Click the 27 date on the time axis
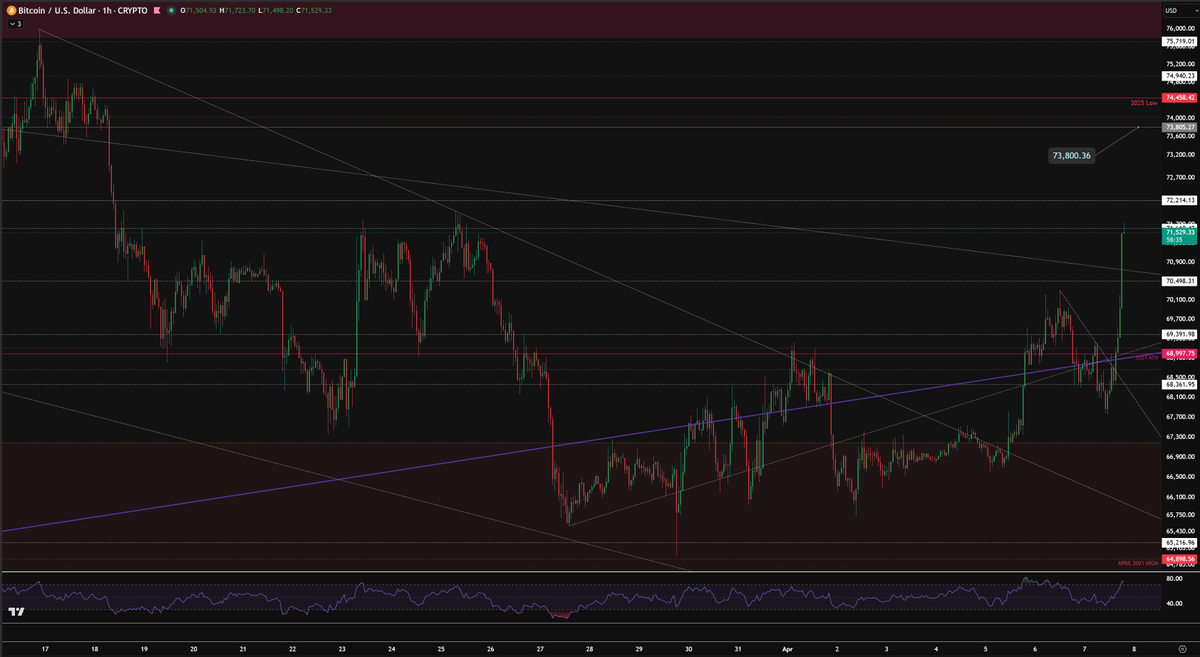The height and width of the screenshot is (657, 1200). coord(539,648)
